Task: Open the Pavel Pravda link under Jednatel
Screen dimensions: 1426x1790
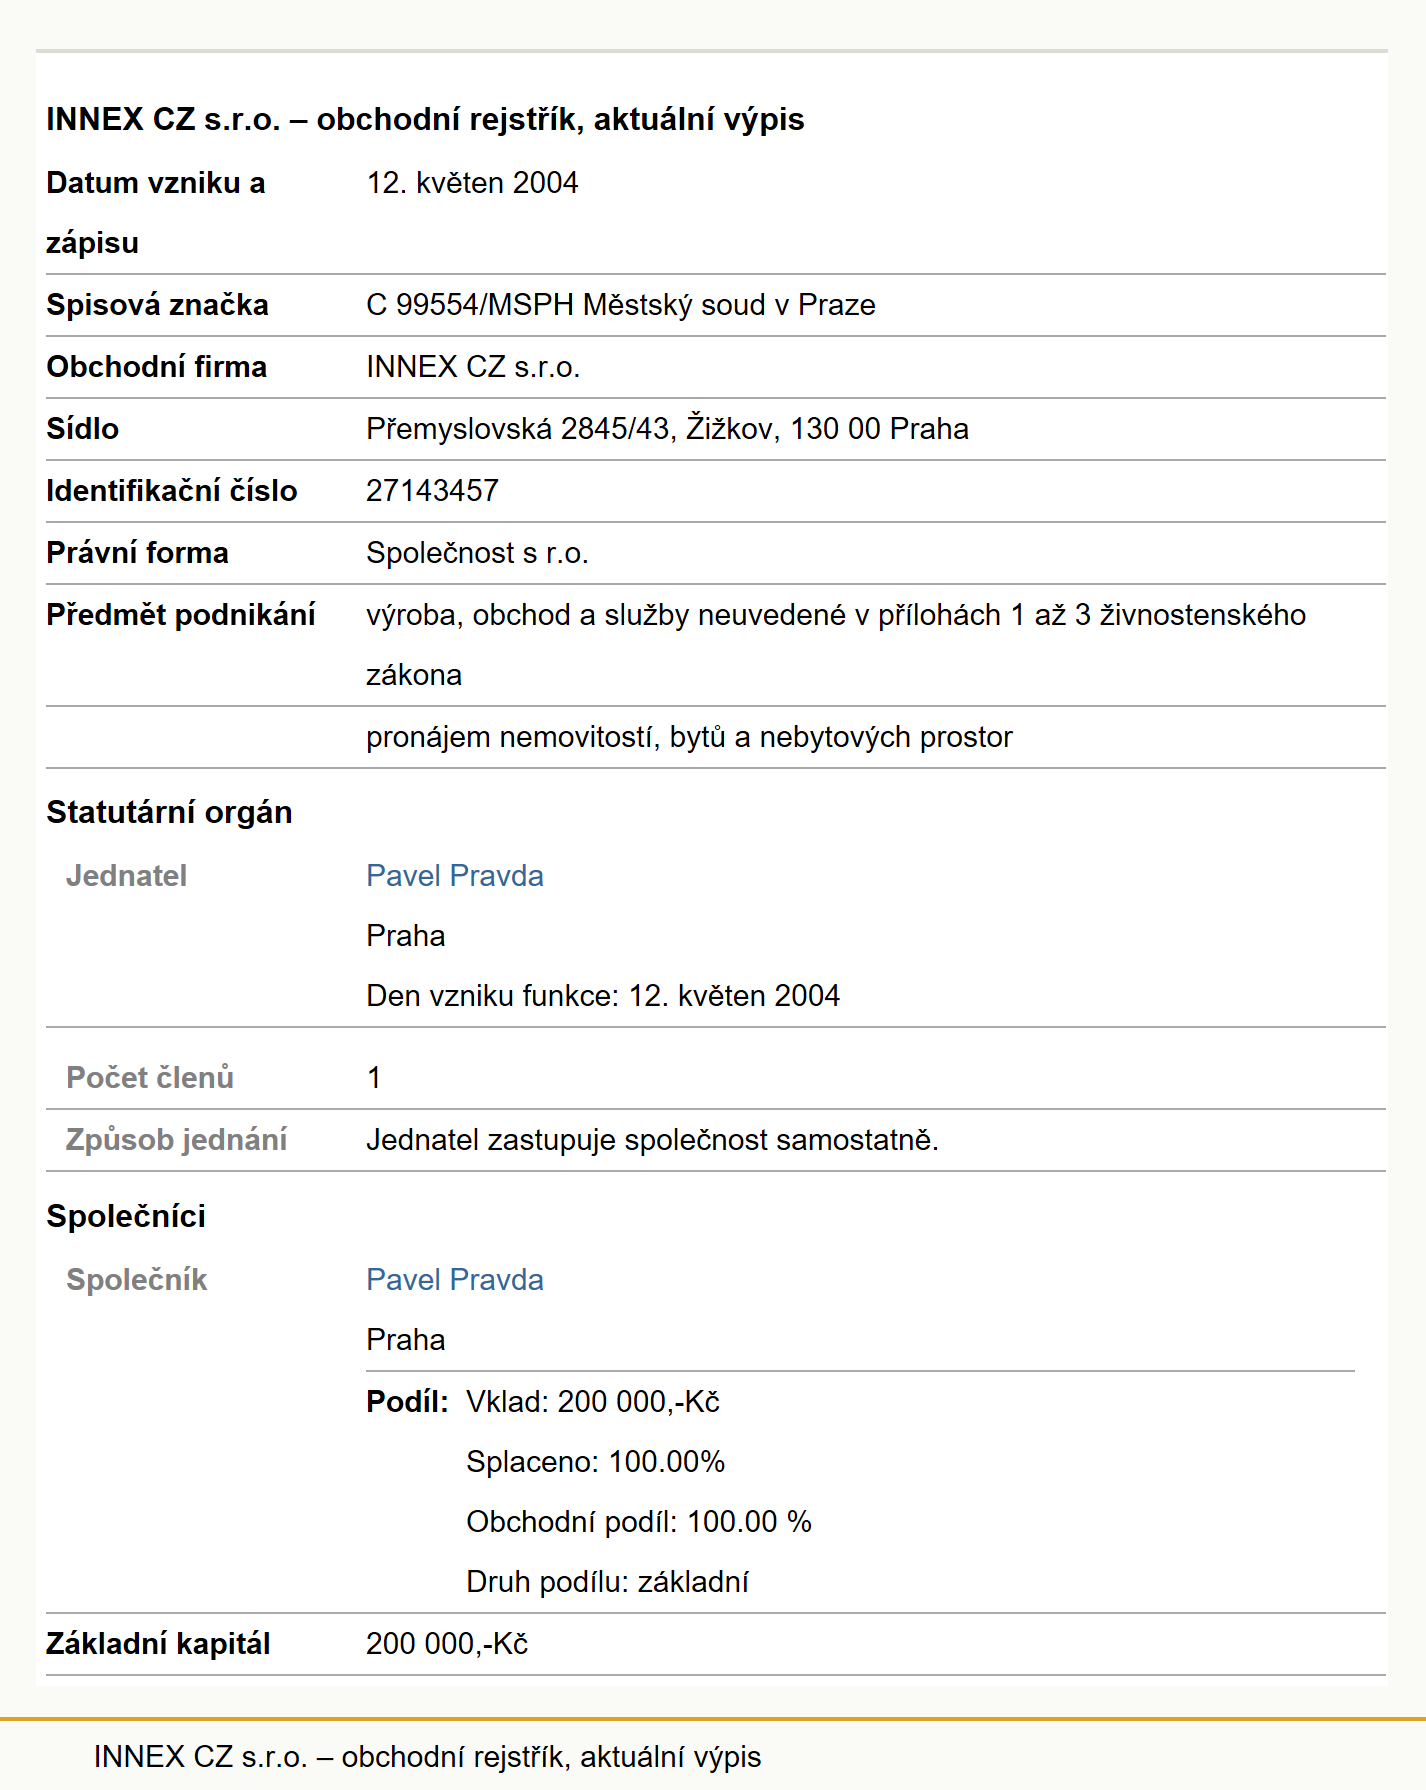Action: (x=455, y=876)
